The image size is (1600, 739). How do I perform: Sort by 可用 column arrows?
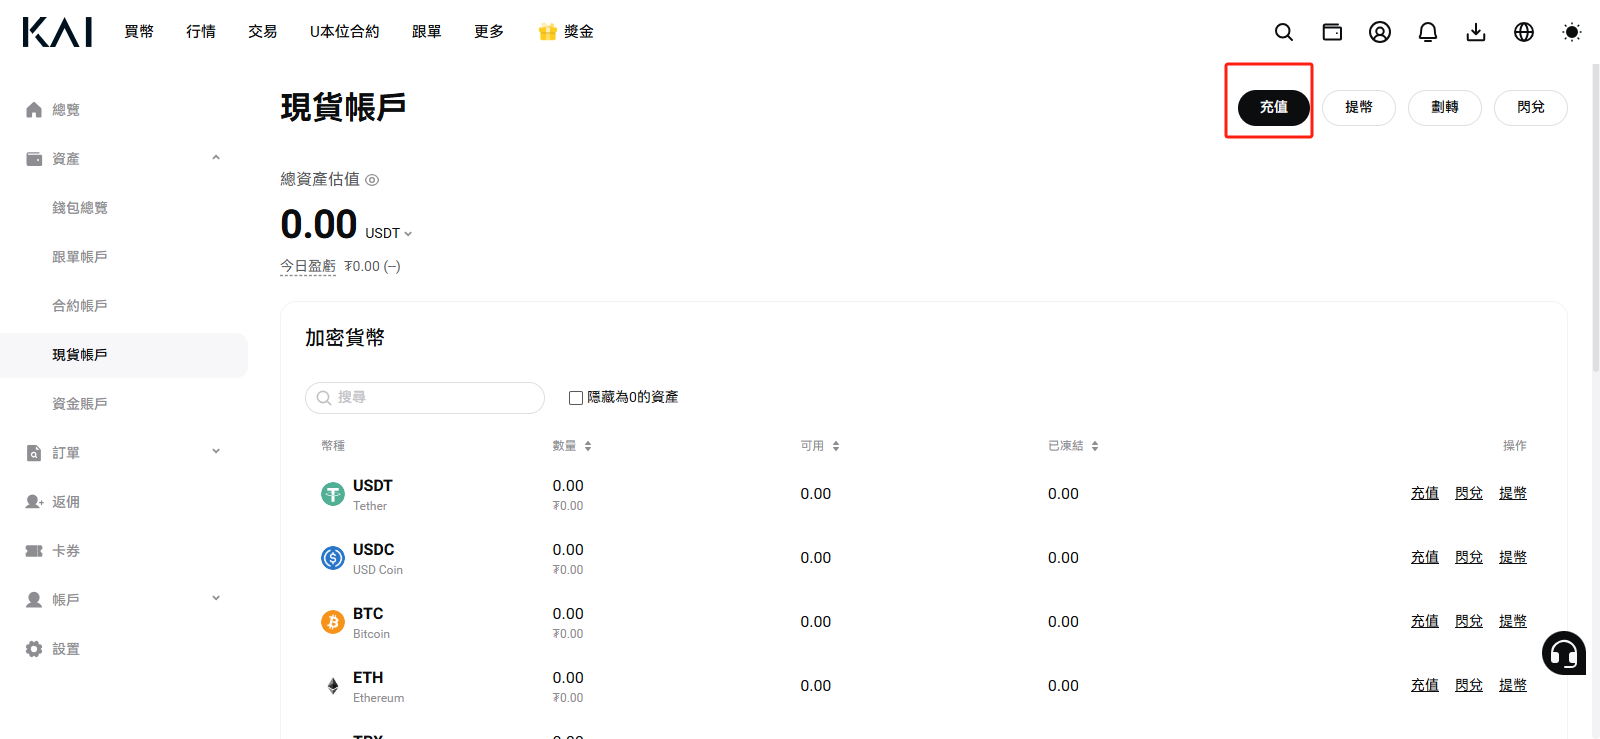[836, 446]
